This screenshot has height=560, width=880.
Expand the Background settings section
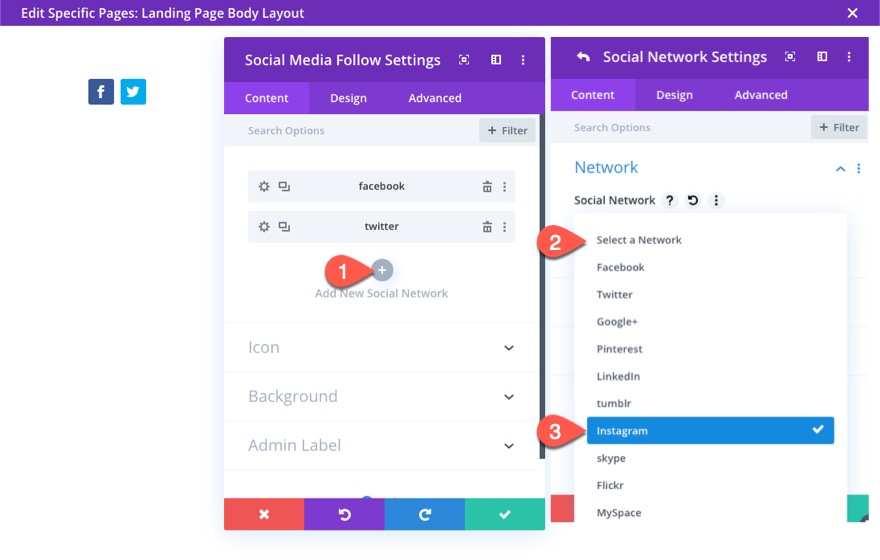click(x=509, y=397)
